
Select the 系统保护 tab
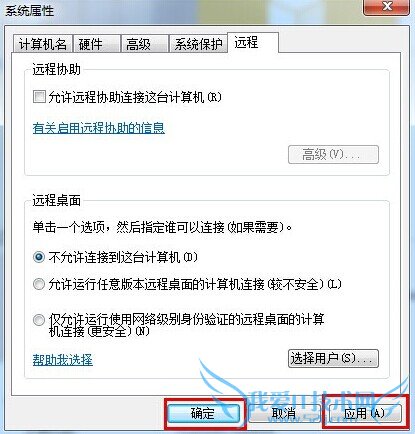pos(198,44)
